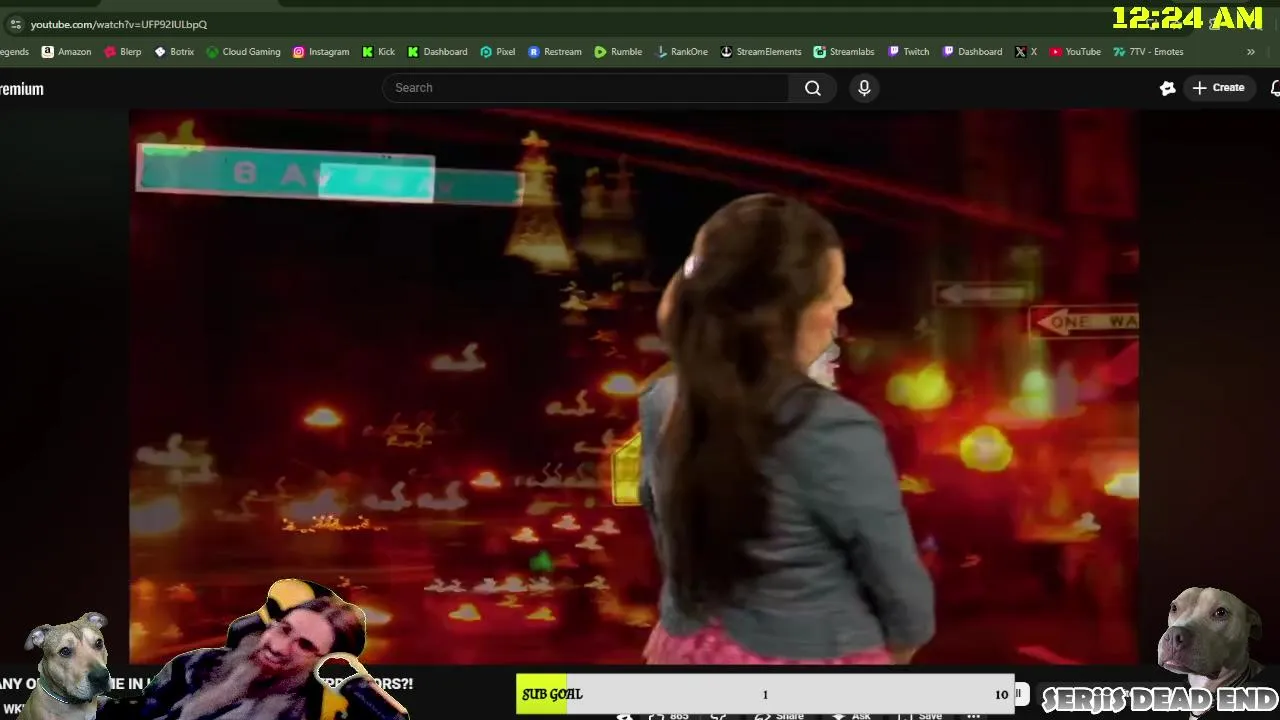Screen dimensions: 1280x720
Task: Open the Instagram bookmark
Action: coord(321,52)
